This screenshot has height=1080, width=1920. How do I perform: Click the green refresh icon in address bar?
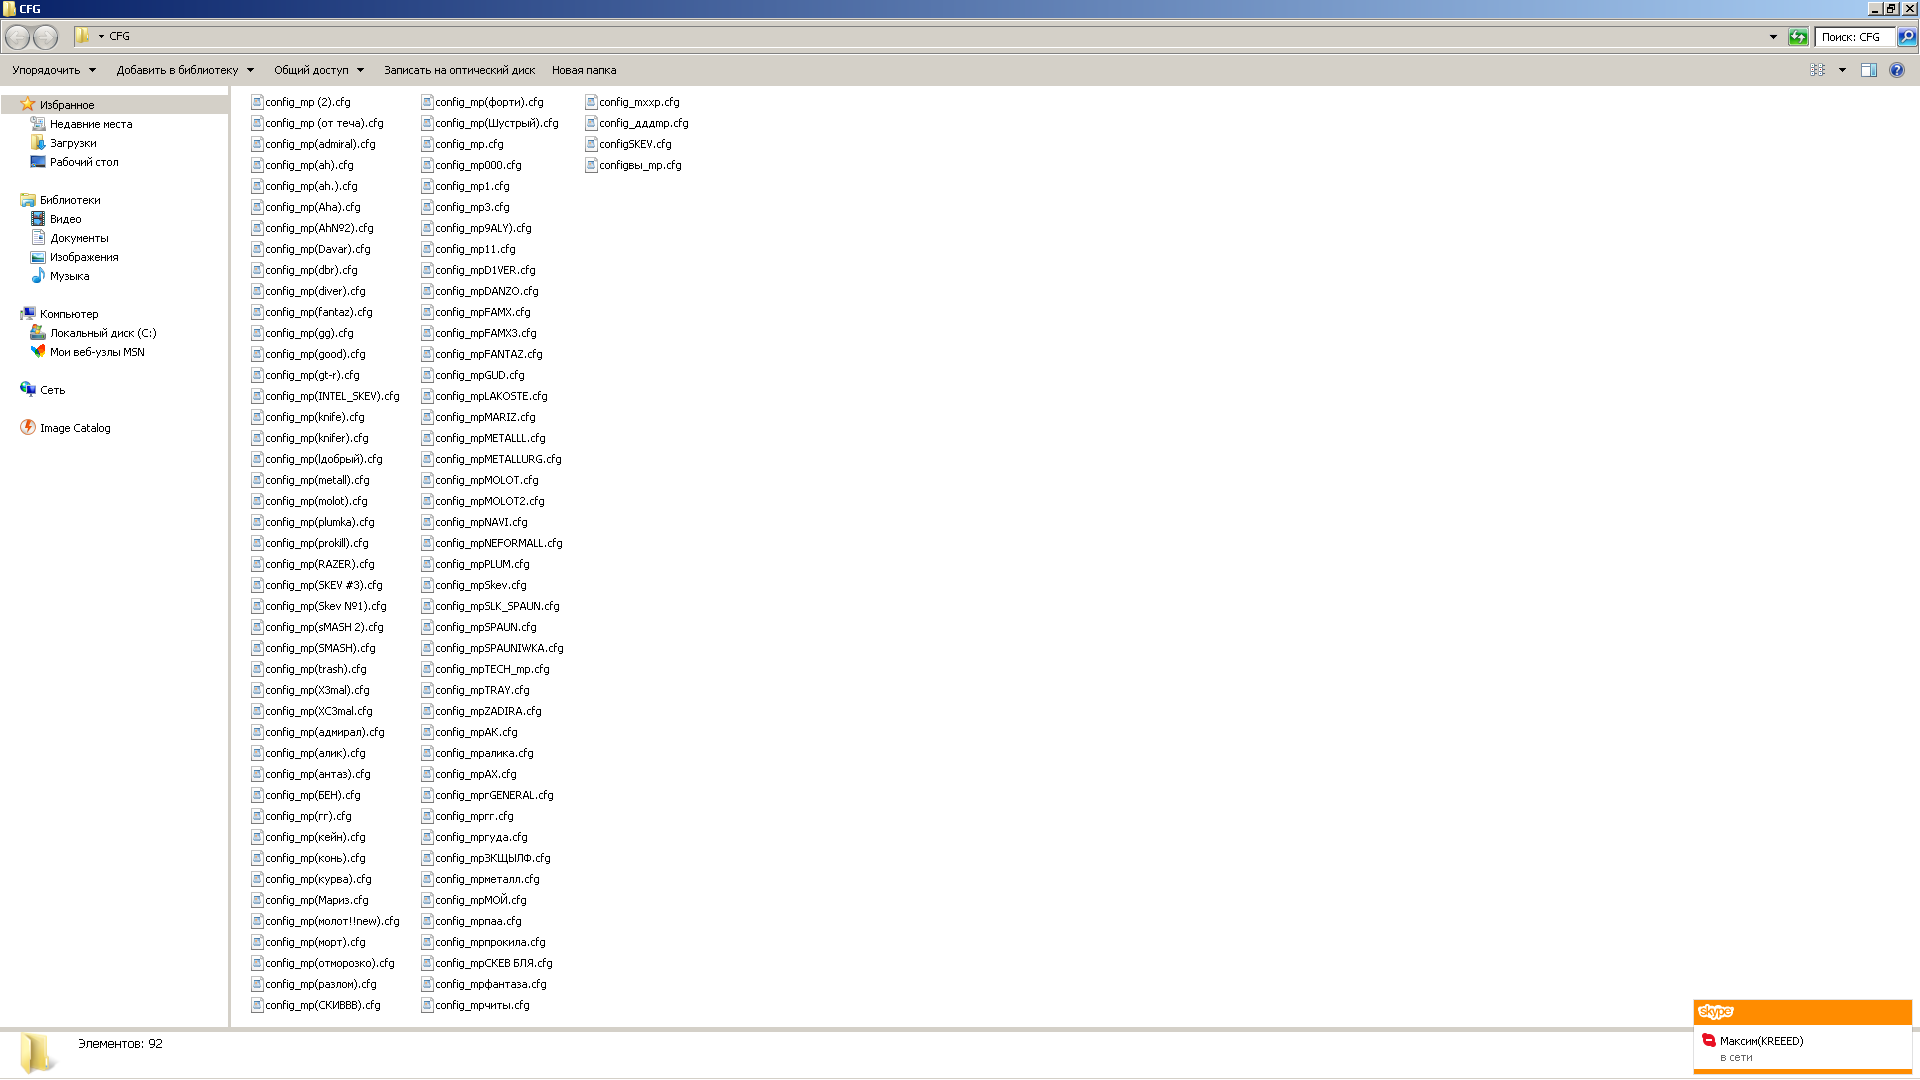pyautogui.click(x=1798, y=37)
